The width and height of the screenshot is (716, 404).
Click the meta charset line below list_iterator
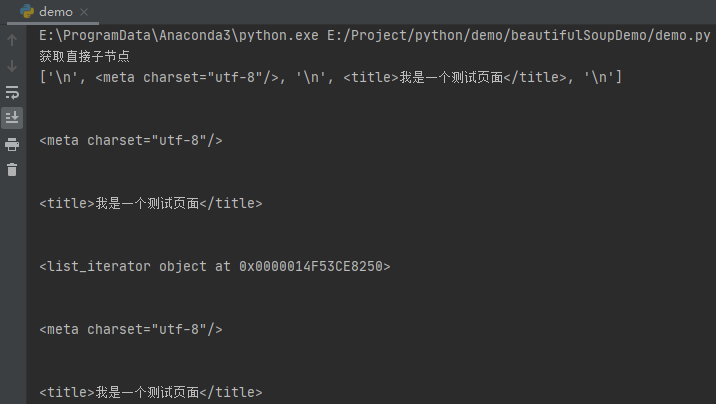tap(131, 329)
